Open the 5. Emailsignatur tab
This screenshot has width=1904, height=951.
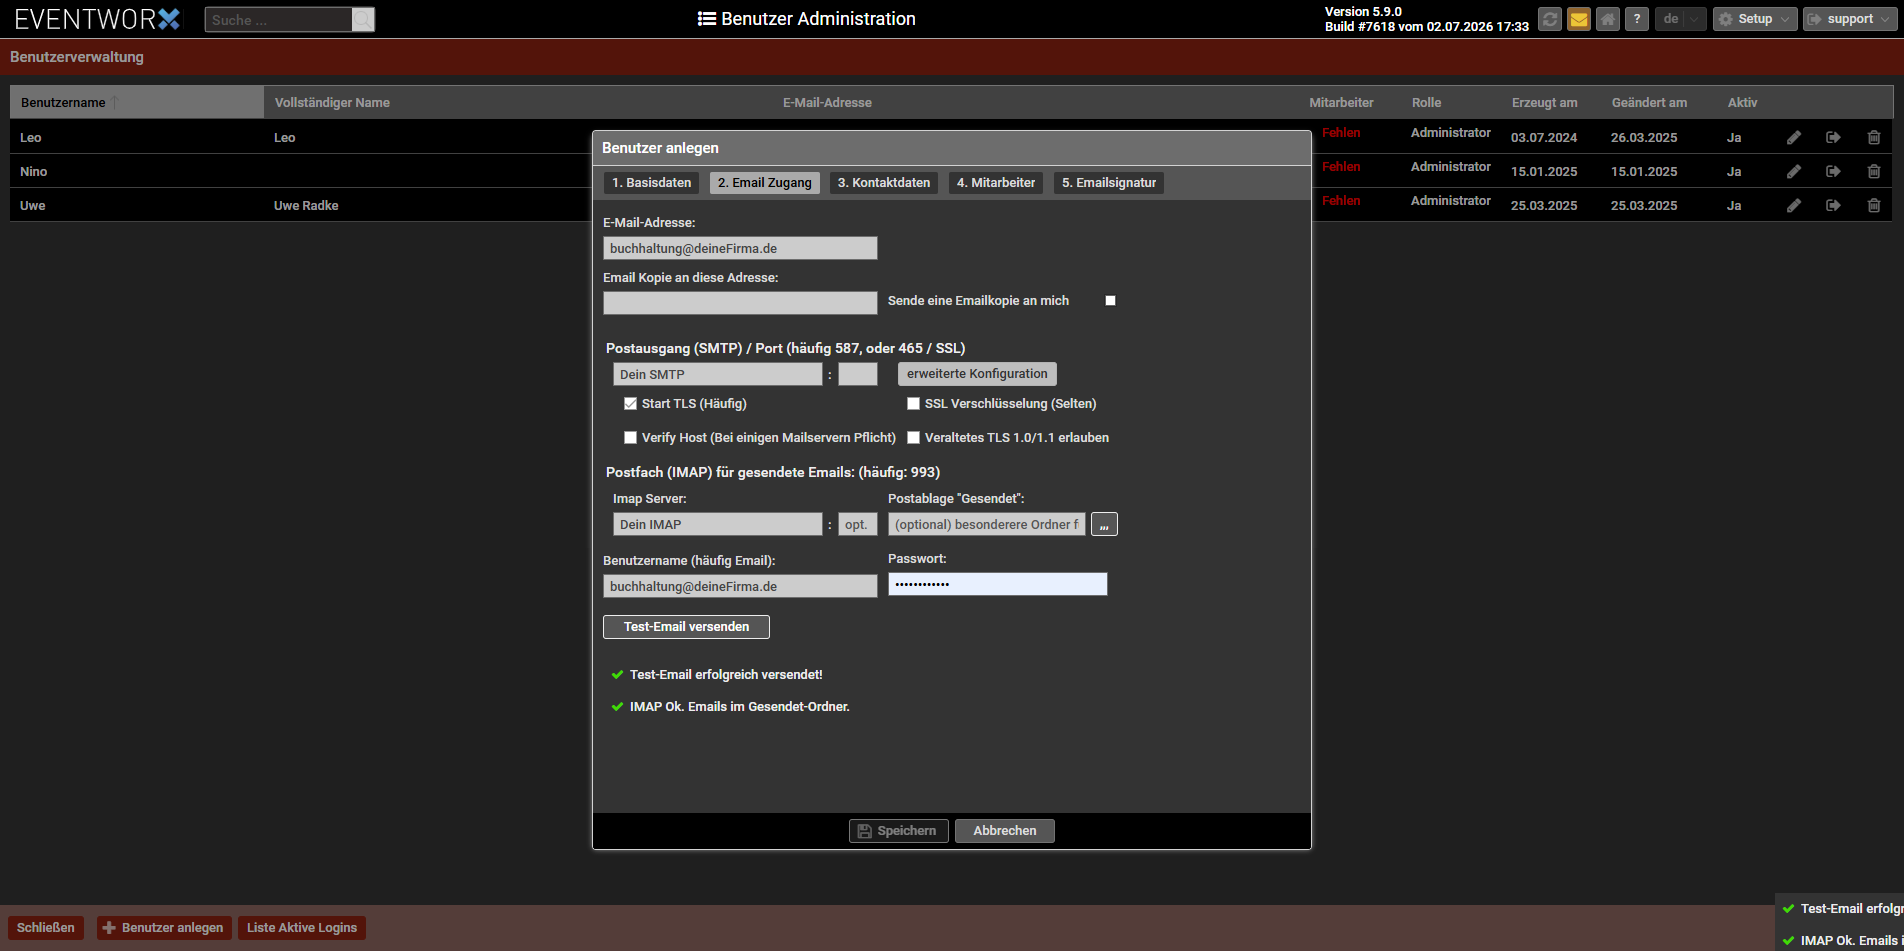pos(1109,183)
